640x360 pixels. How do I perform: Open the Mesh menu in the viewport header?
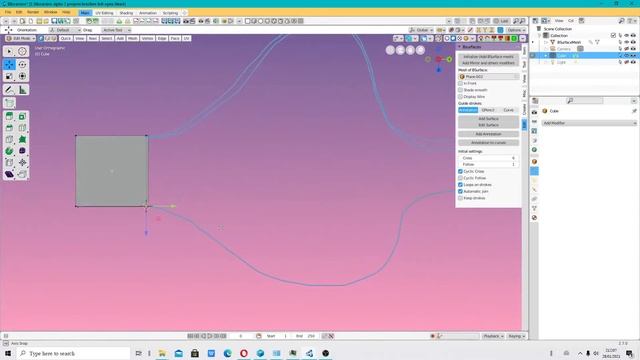[133, 38]
